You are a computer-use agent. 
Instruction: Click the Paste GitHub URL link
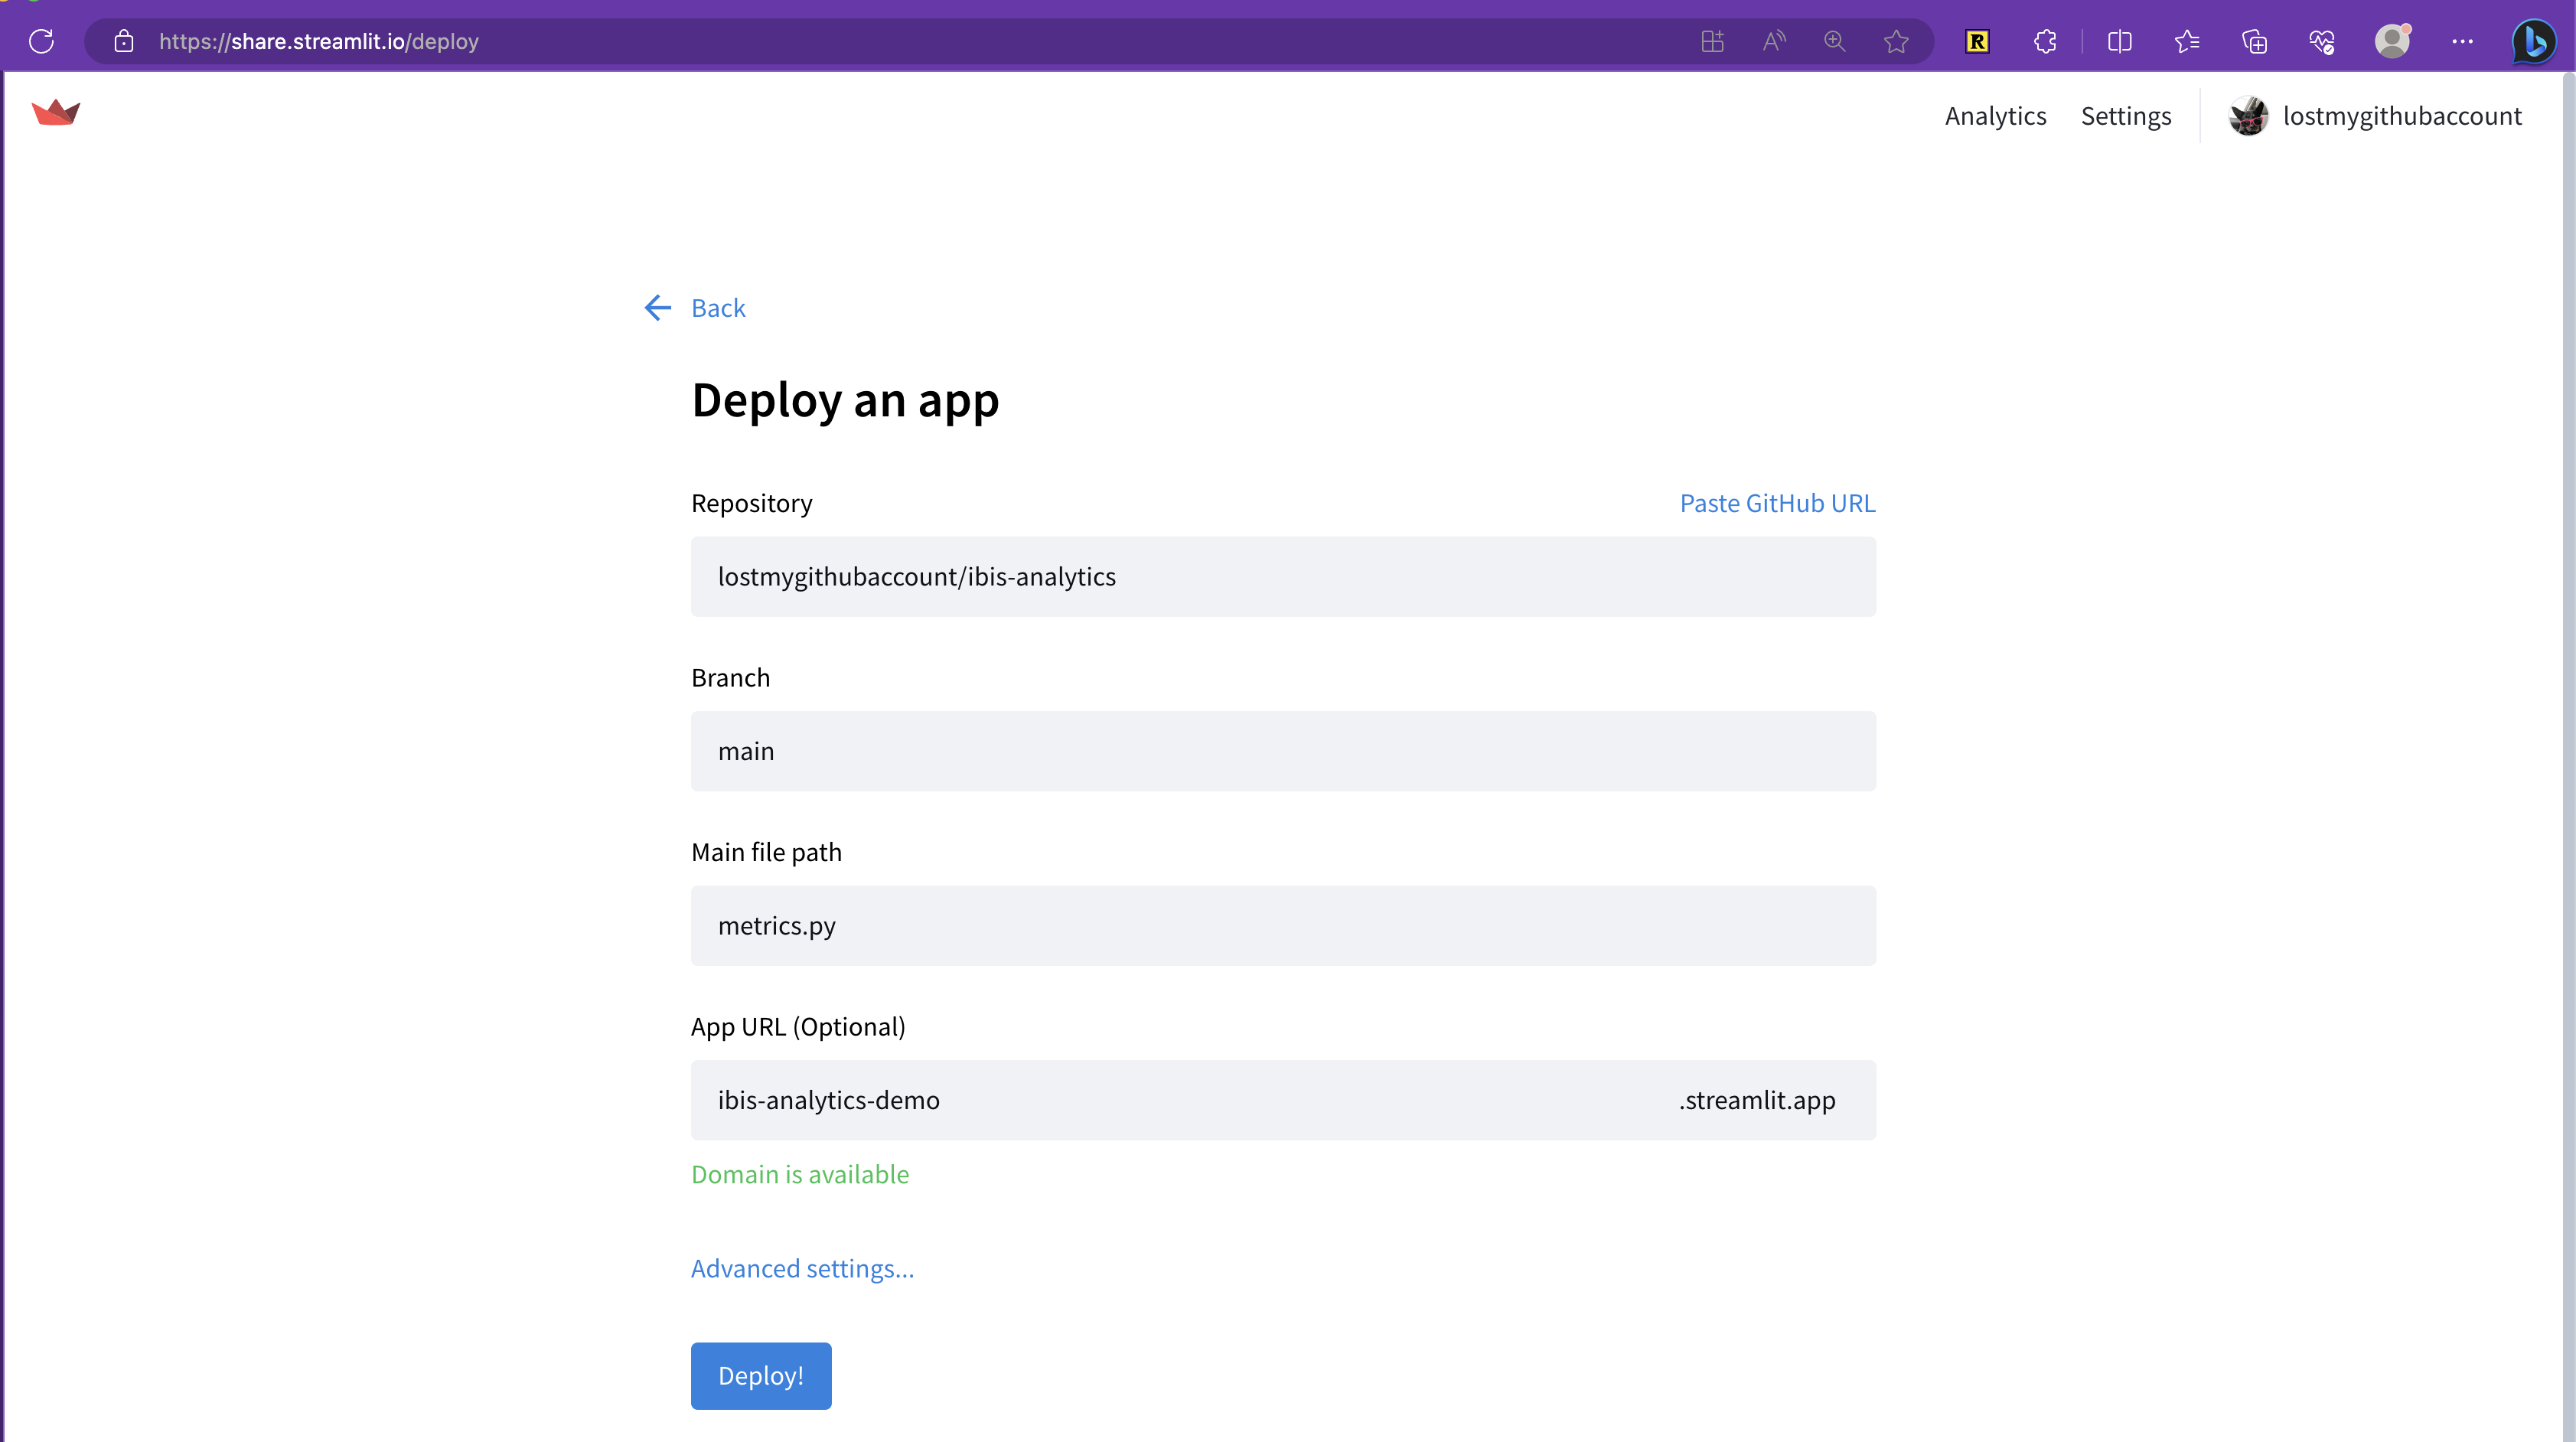pyautogui.click(x=1777, y=503)
